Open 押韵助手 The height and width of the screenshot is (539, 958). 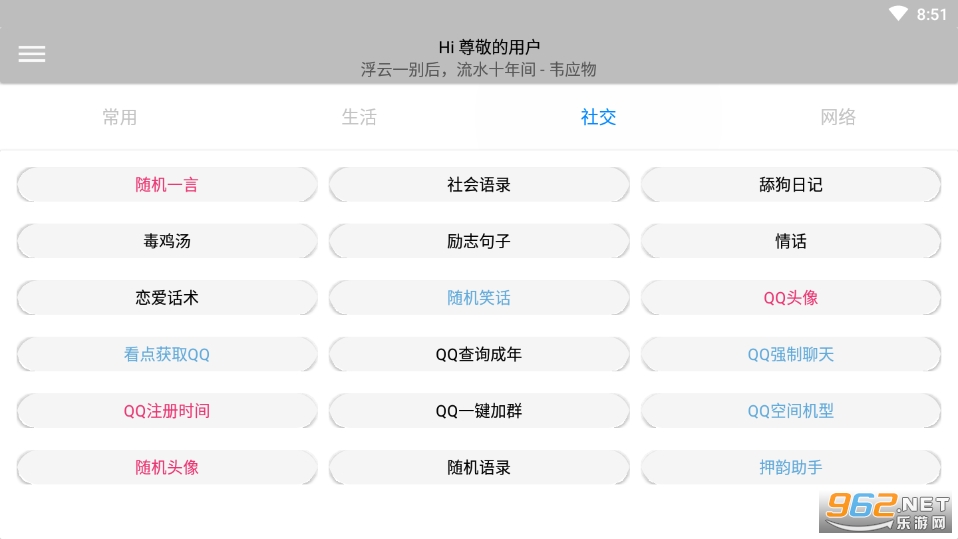(791, 467)
